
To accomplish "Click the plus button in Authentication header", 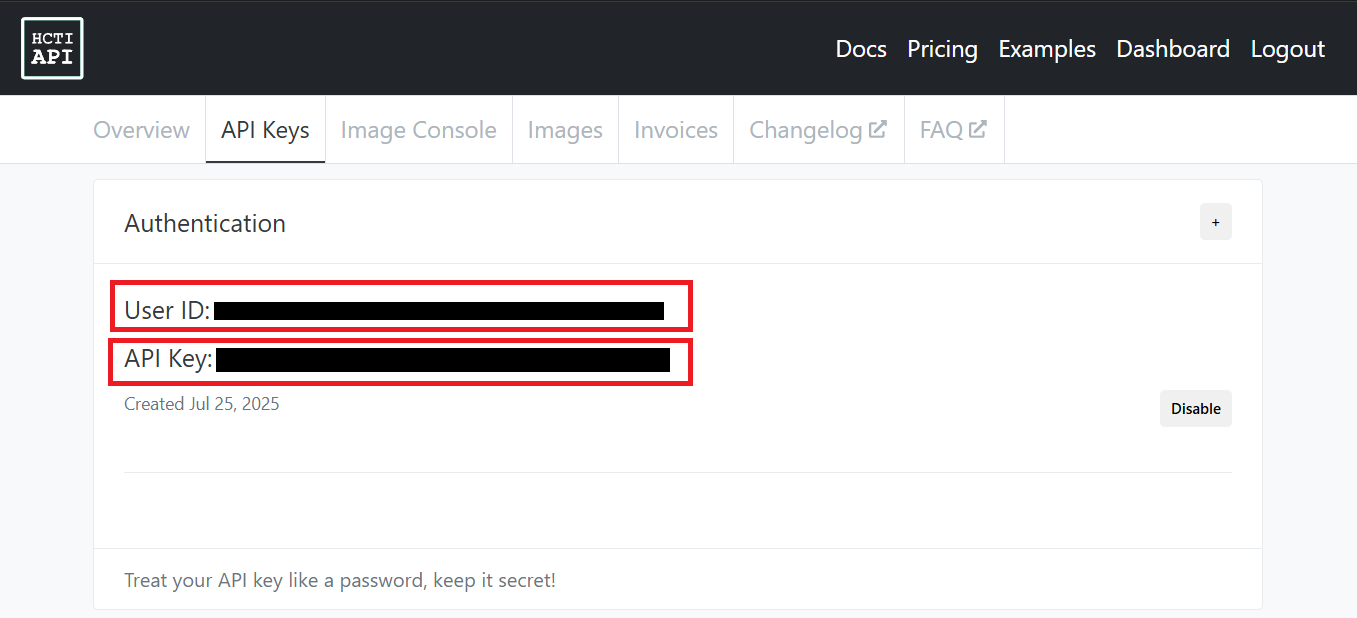I will click(1215, 222).
